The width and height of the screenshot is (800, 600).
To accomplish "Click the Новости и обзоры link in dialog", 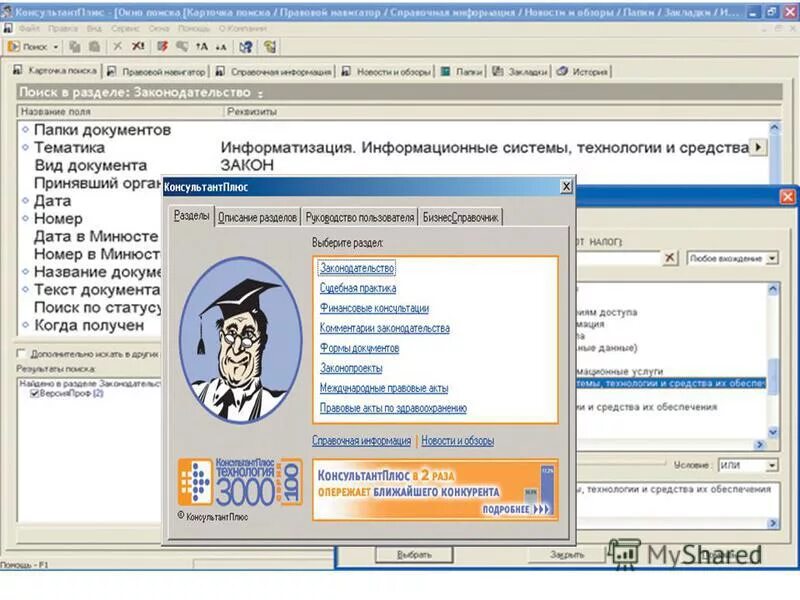I will click(x=458, y=440).
